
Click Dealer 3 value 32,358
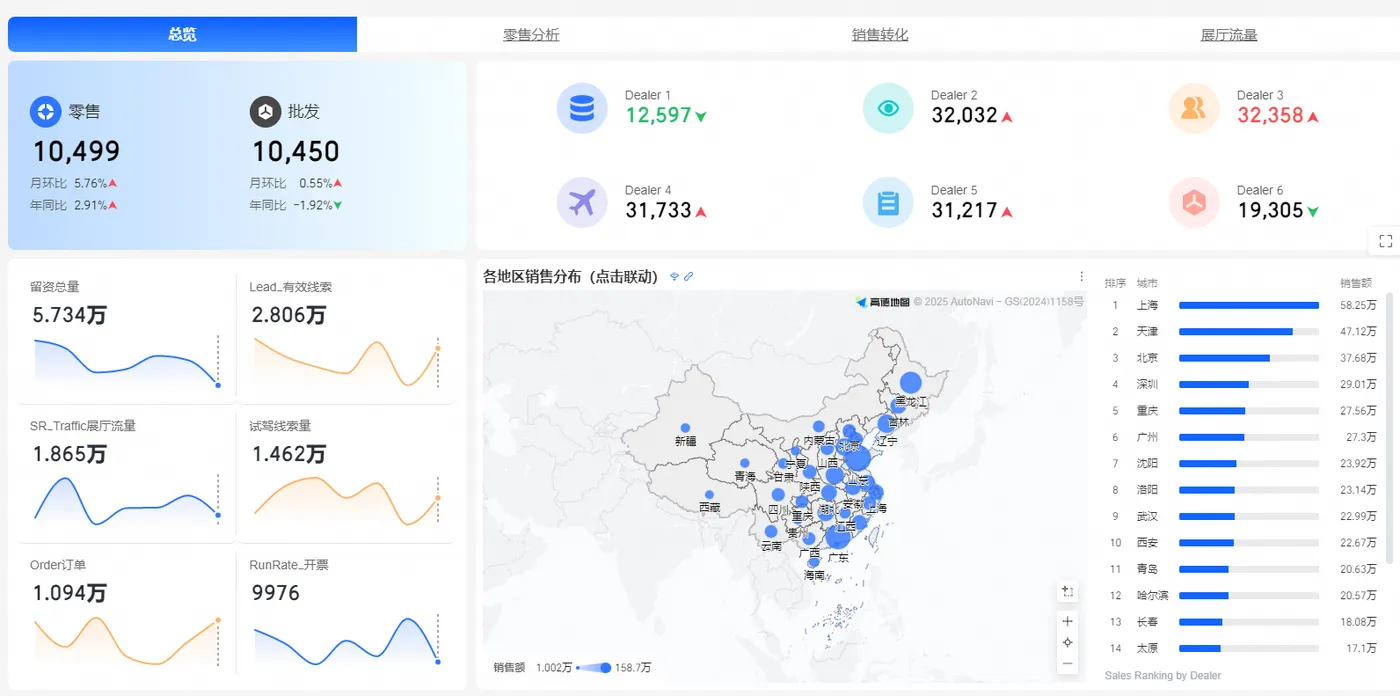1270,115
